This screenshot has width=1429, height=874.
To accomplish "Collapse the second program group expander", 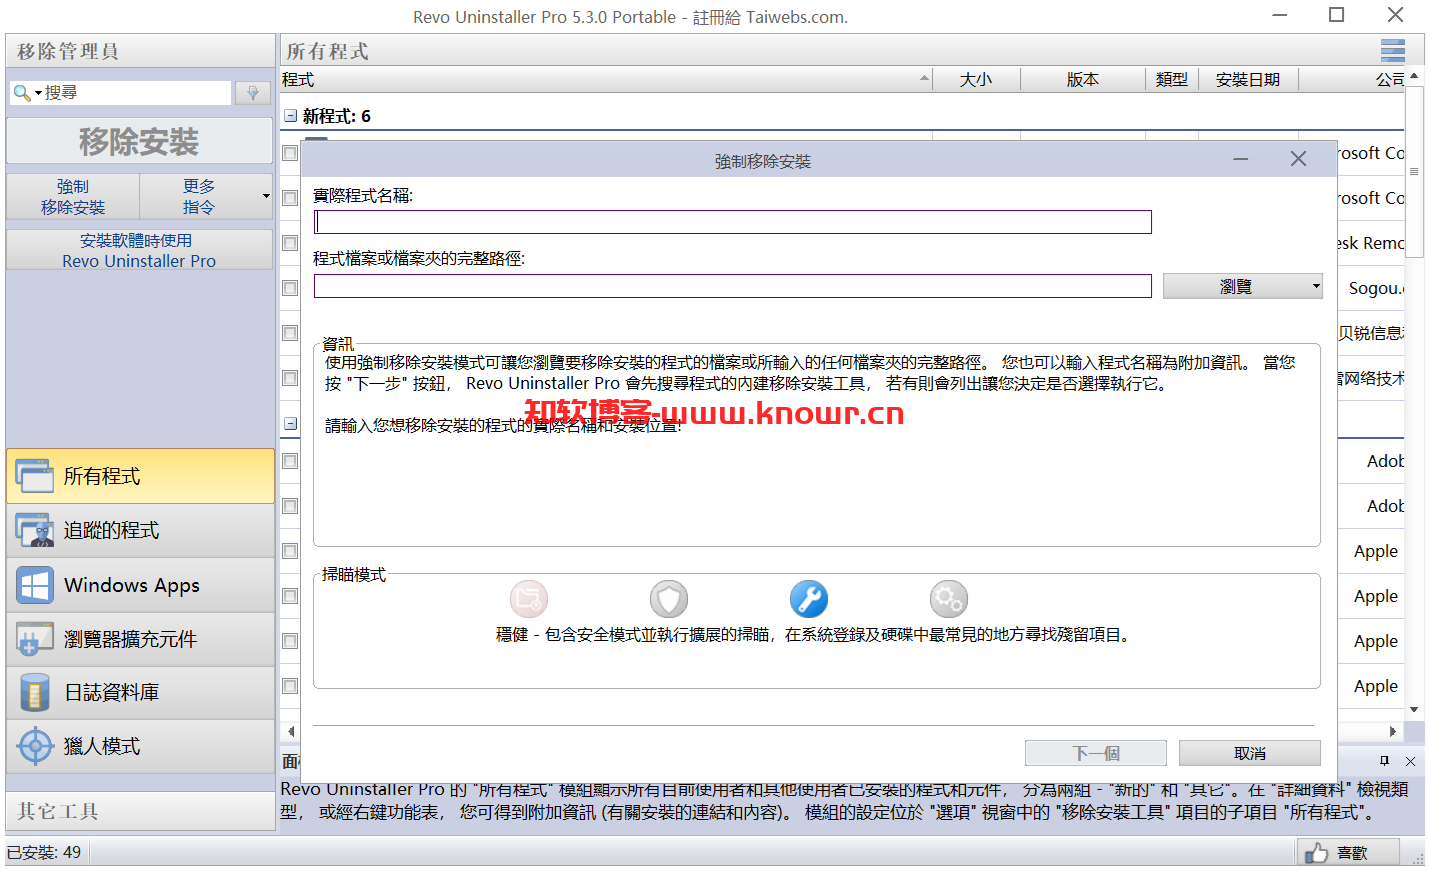I will pos(290,423).
